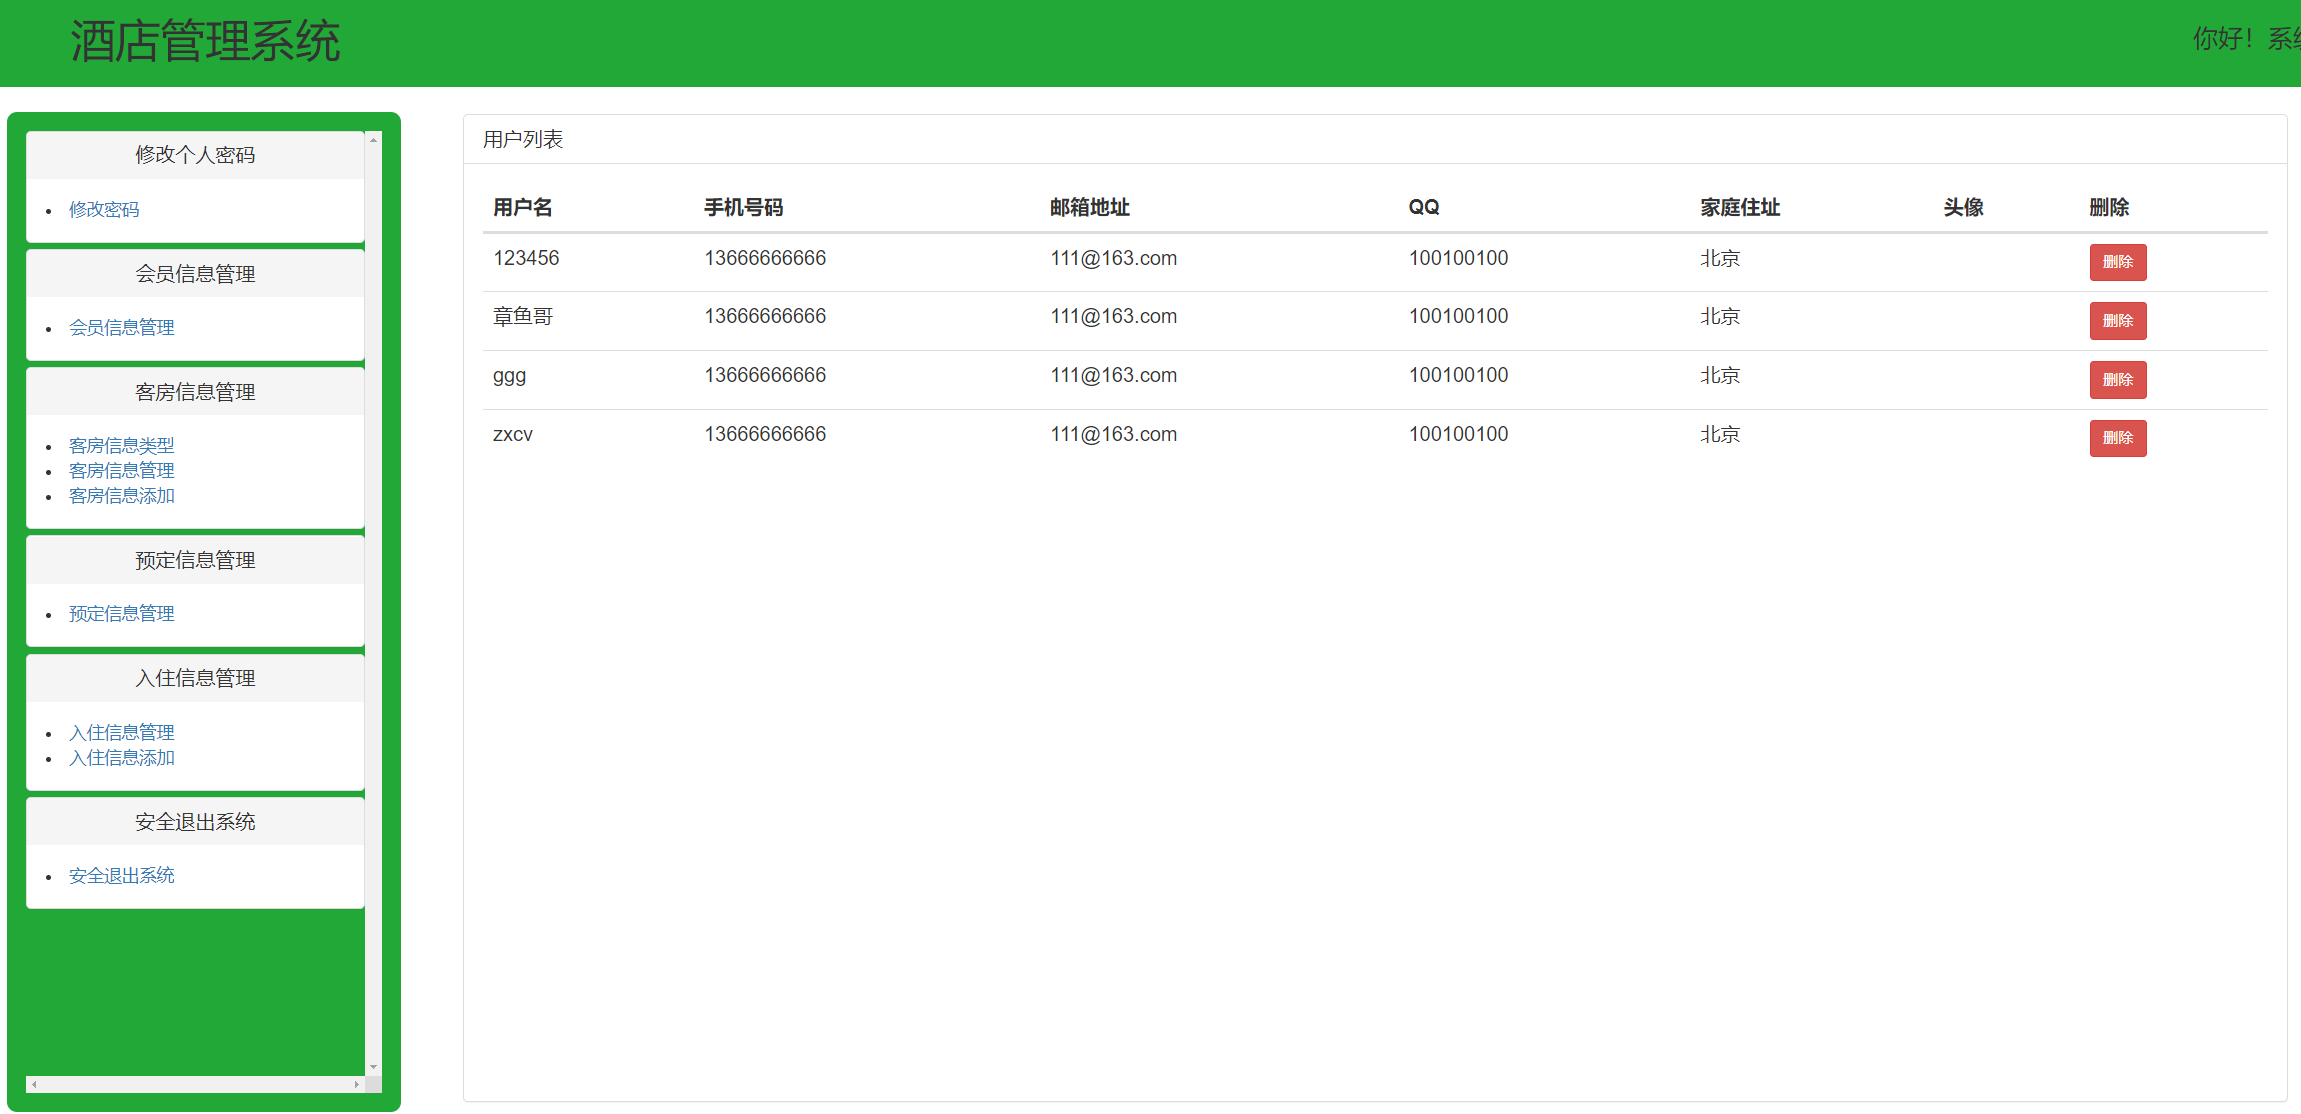Click the 用户列表 panel heading
2301x1114 pixels.
[522, 139]
